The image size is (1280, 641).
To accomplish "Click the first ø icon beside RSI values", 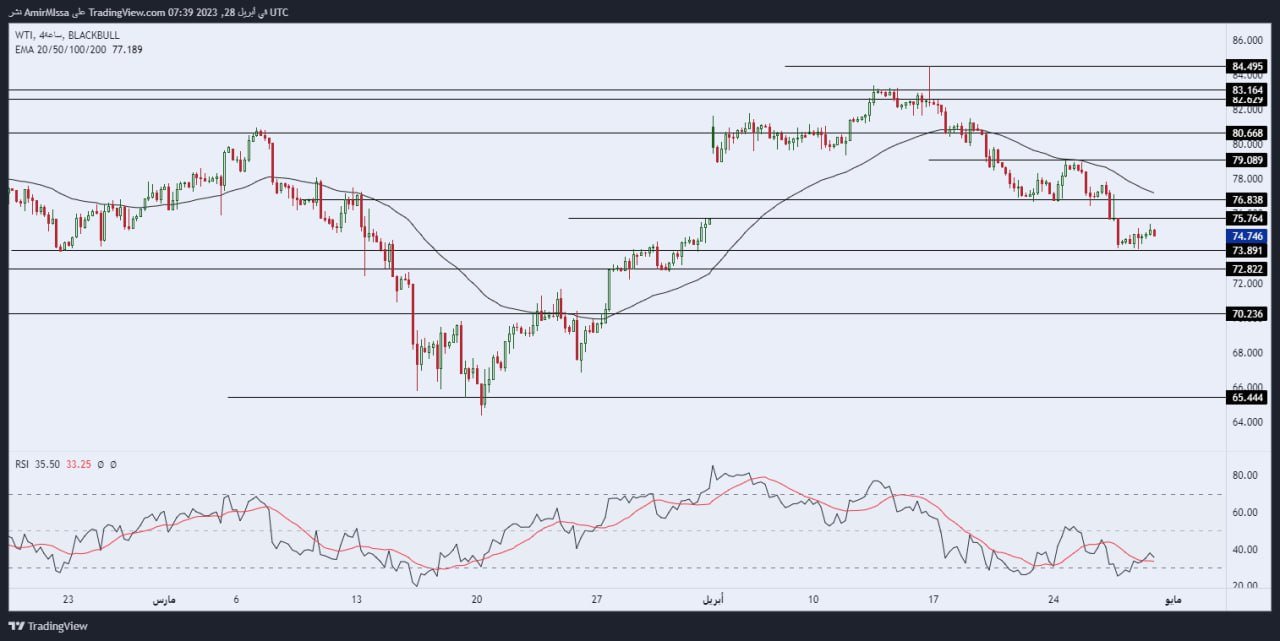I will click(100, 464).
